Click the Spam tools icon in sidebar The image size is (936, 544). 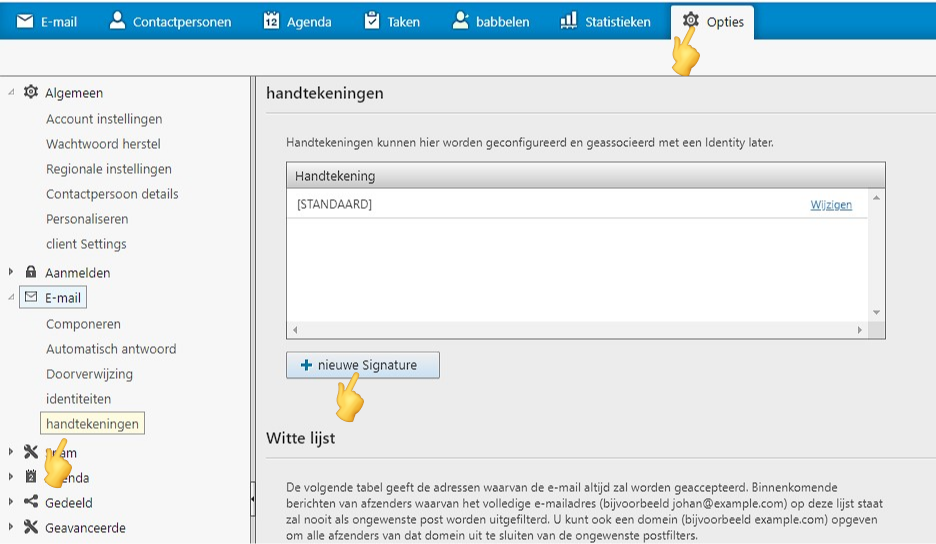tap(31, 451)
